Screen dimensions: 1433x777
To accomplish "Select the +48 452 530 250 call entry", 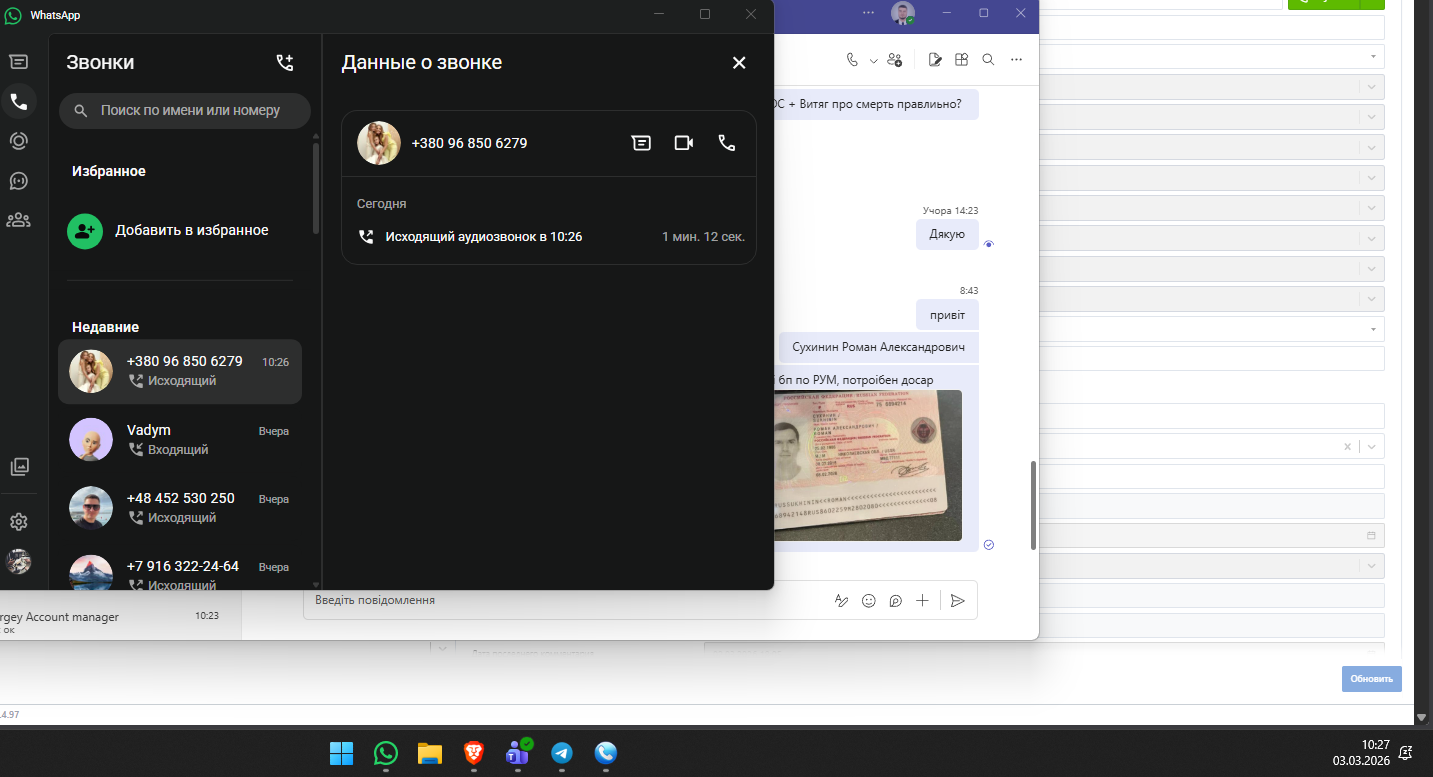I will pos(180,508).
